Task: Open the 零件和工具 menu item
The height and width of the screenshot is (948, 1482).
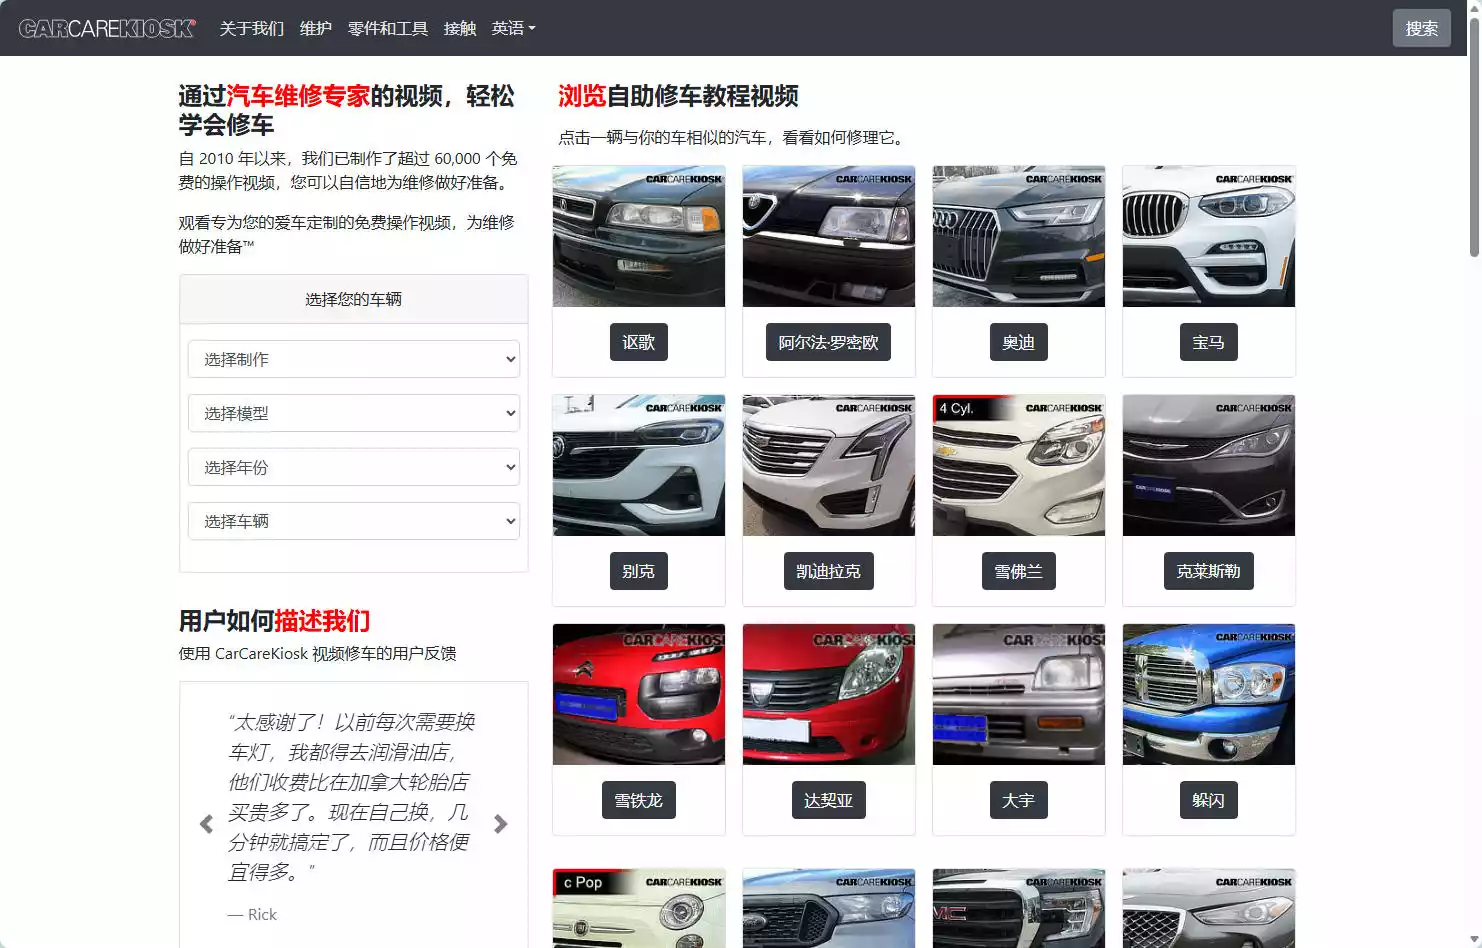Action: 387,28
